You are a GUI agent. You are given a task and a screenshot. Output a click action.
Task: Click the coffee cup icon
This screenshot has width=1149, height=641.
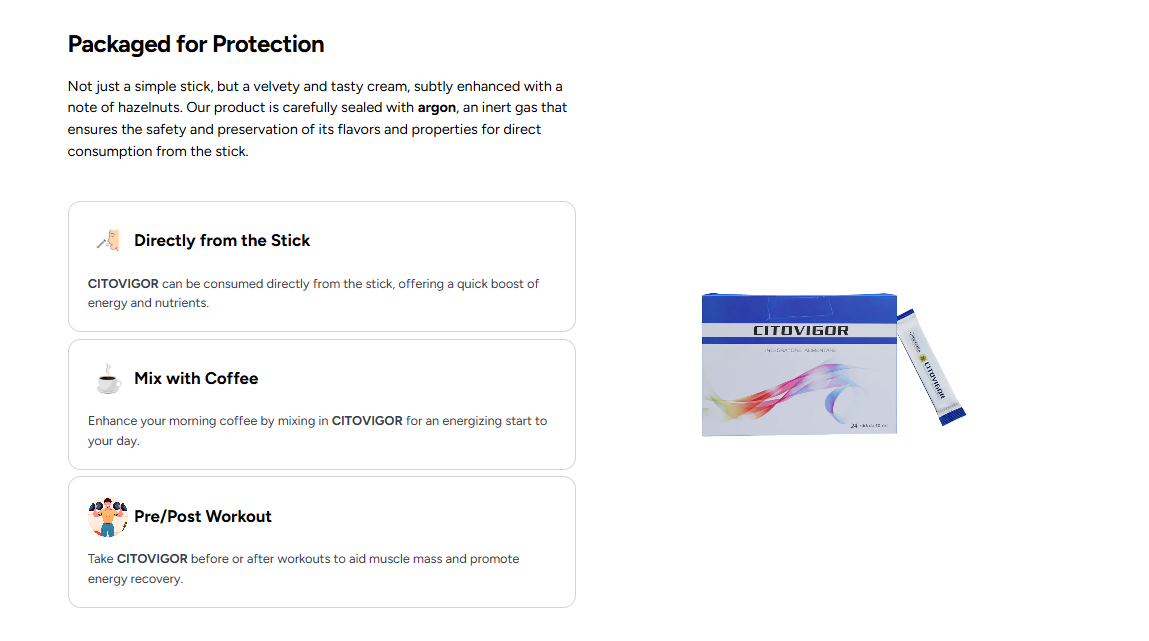pyautogui.click(x=108, y=379)
